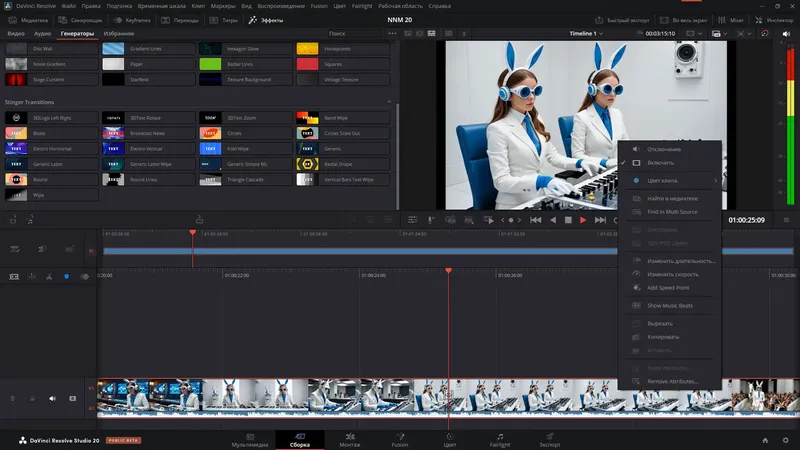The height and width of the screenshot is (450, 800).
Task: Click the bypass color grades icon in viewer
Action: 764,34
